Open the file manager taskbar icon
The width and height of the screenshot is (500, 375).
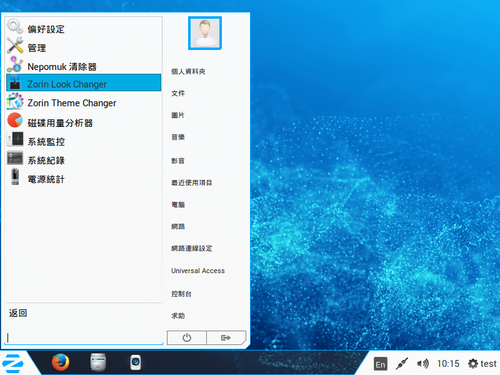(98, 362)
